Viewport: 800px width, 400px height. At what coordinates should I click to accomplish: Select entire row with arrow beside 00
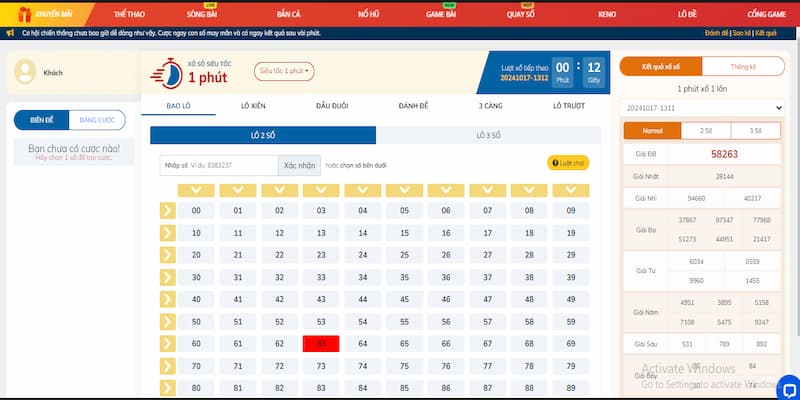coord(167,210)
